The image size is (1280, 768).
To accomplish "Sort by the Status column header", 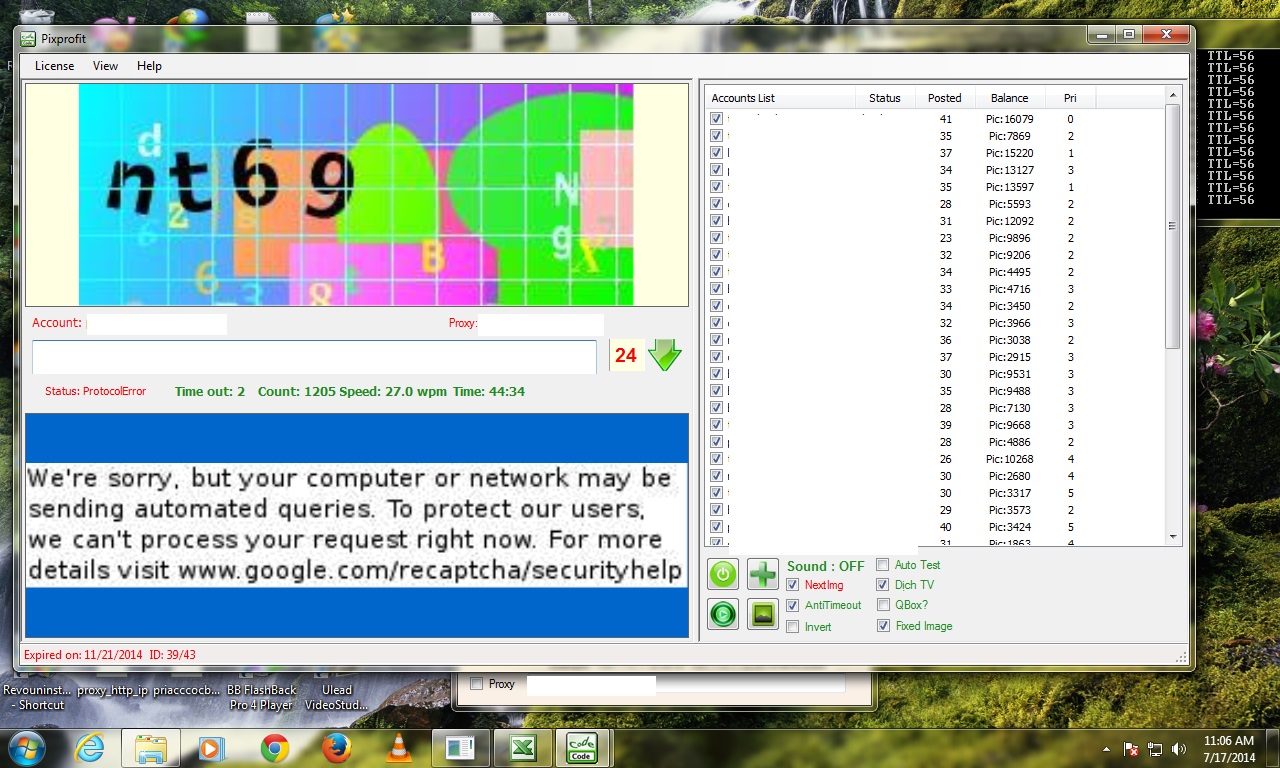I will 885,98.
